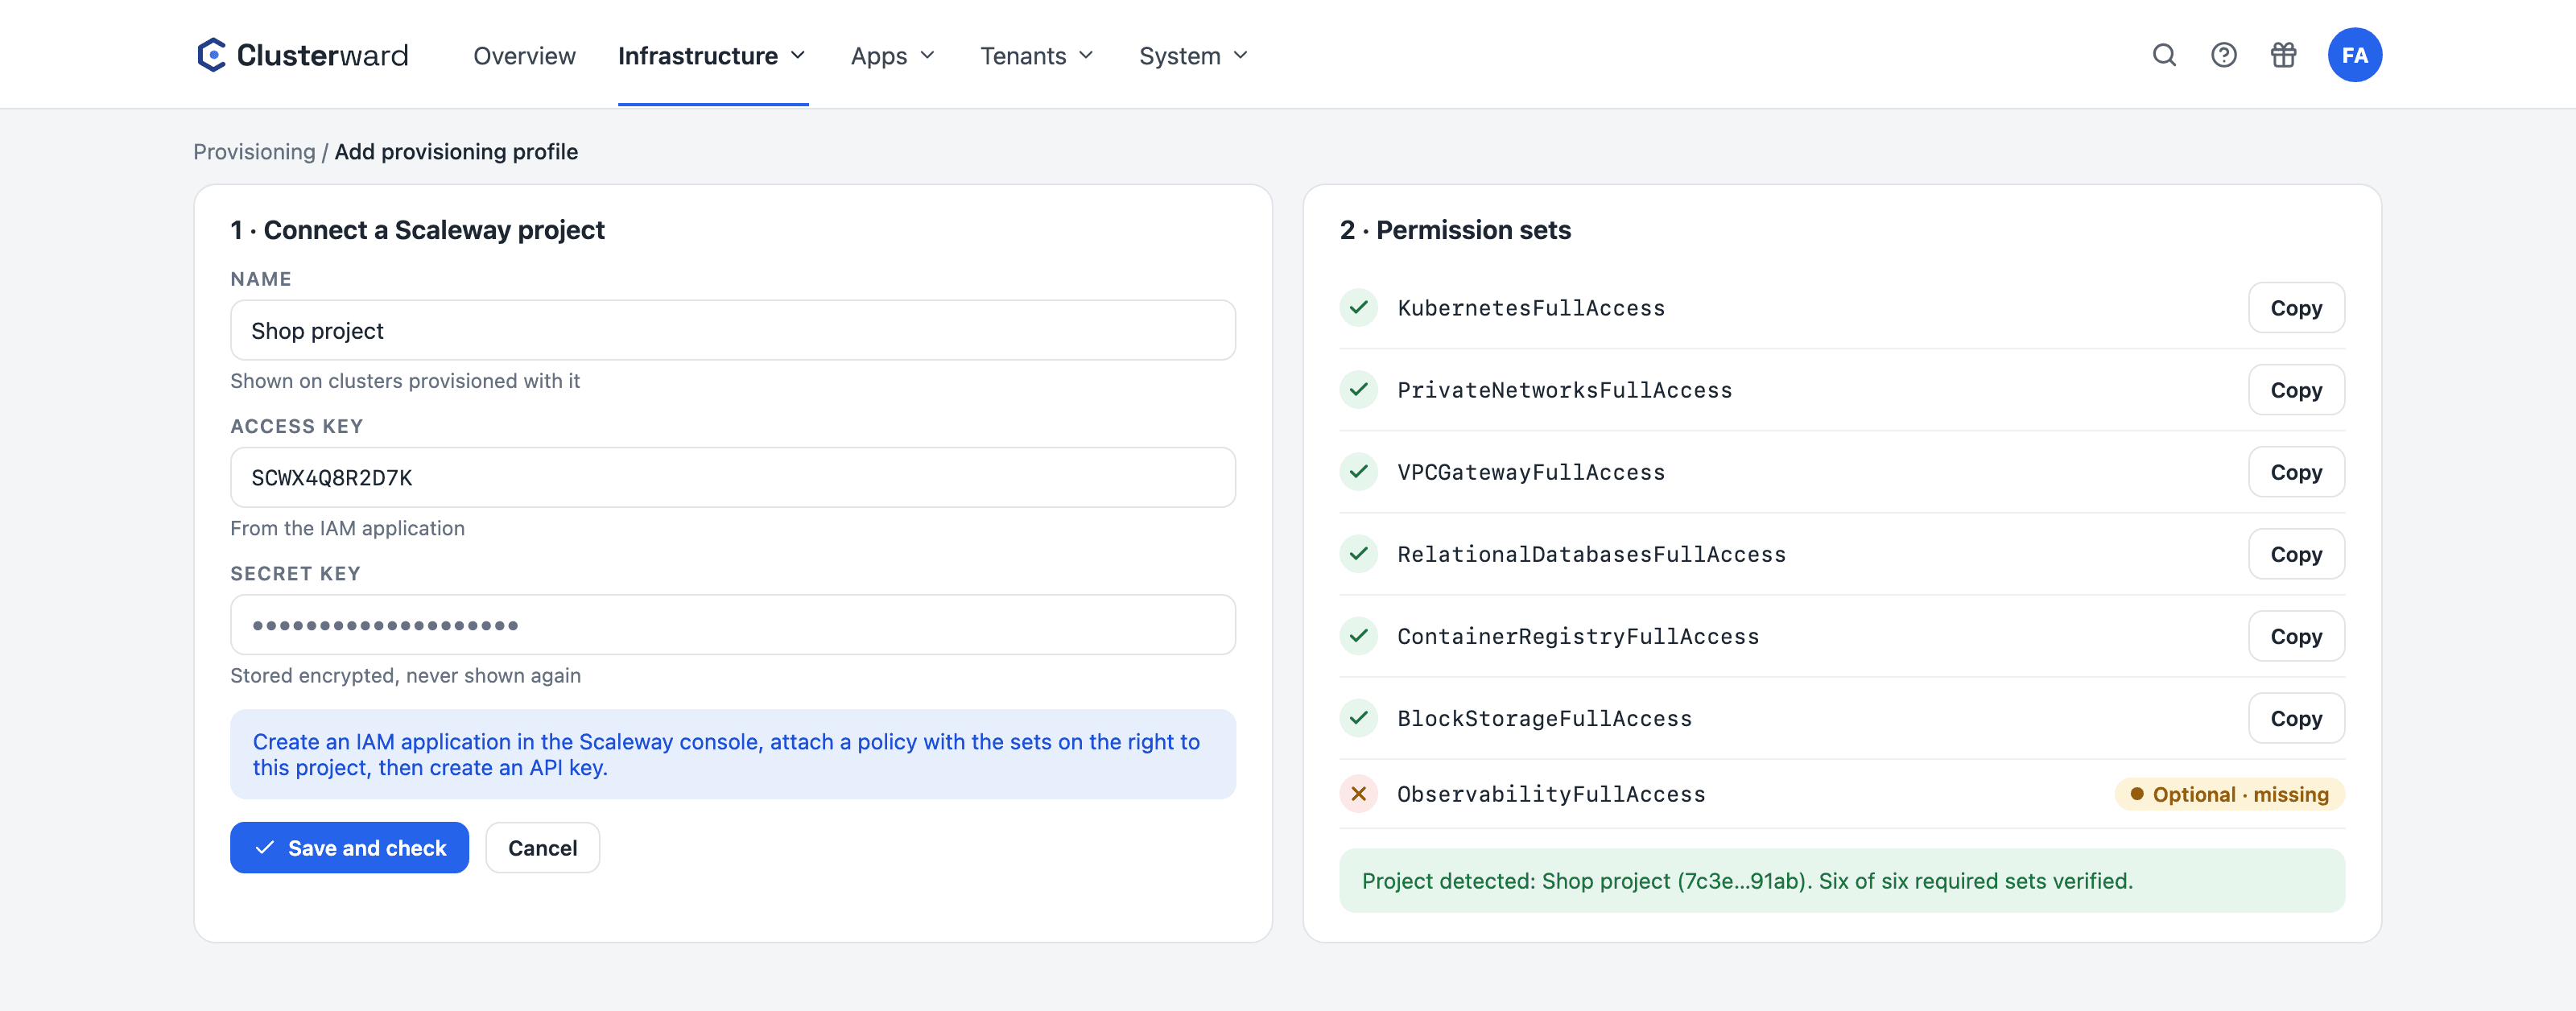Copy the PrivateNetworksFullAccess permission set
The image size is (2576, 1011).
pyautogui.click(x=2296, y=389)
